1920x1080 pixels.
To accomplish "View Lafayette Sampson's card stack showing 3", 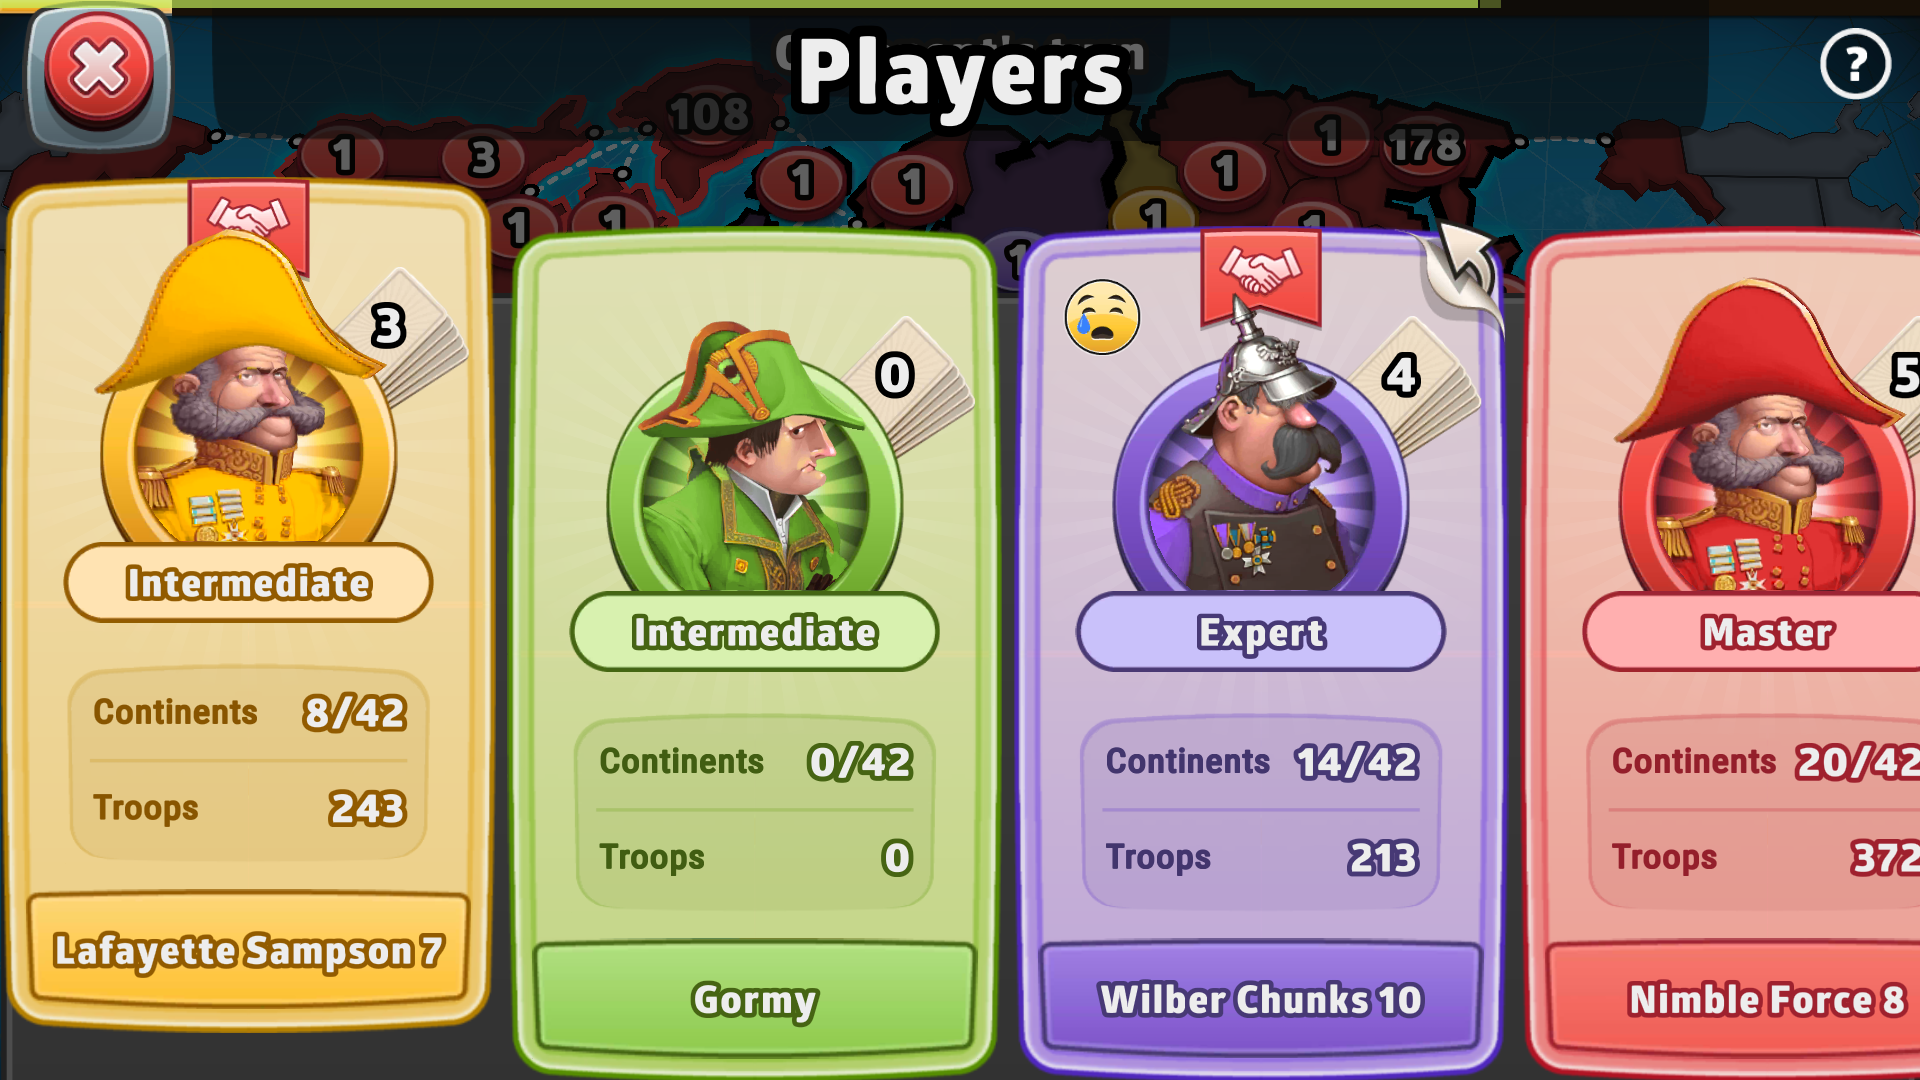I will coord(405,335).
